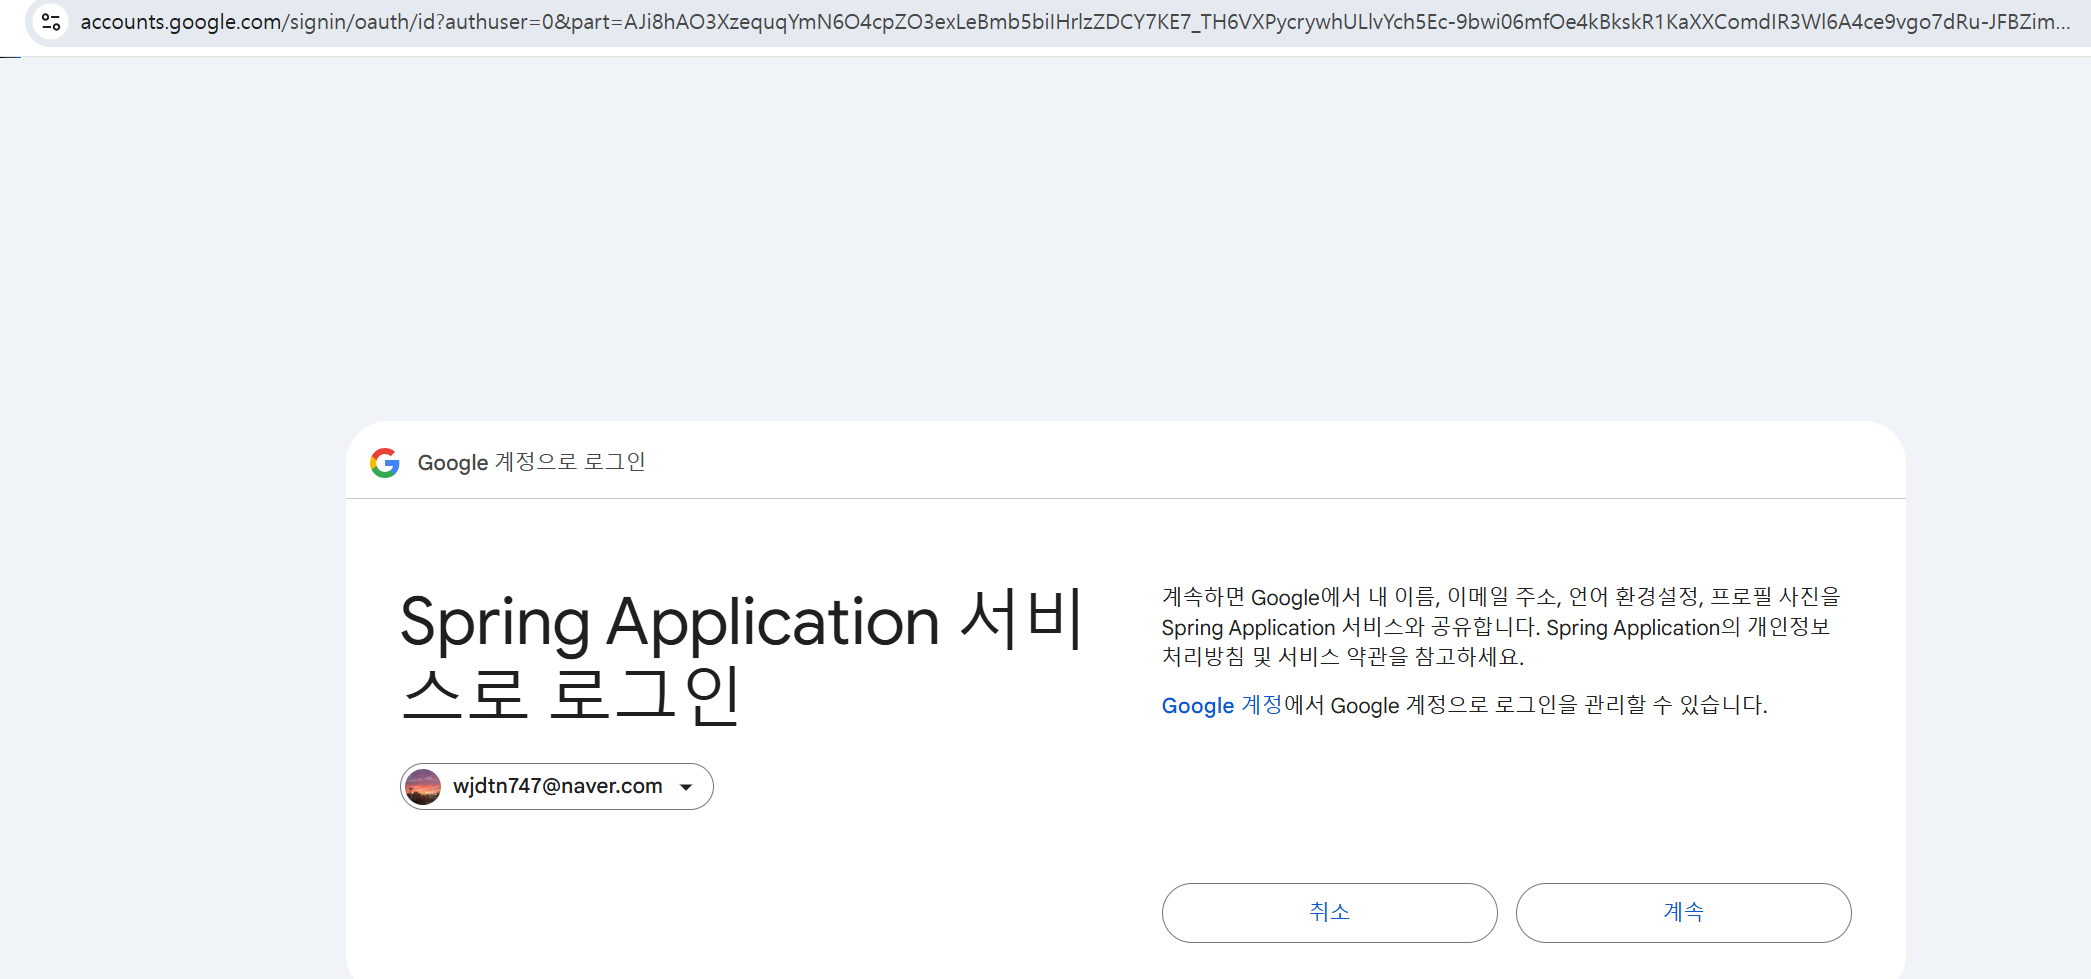Click the wjdtn747@naver.com email text
The width and height of the screenshot is (2091, 979).
click(557, 786)
